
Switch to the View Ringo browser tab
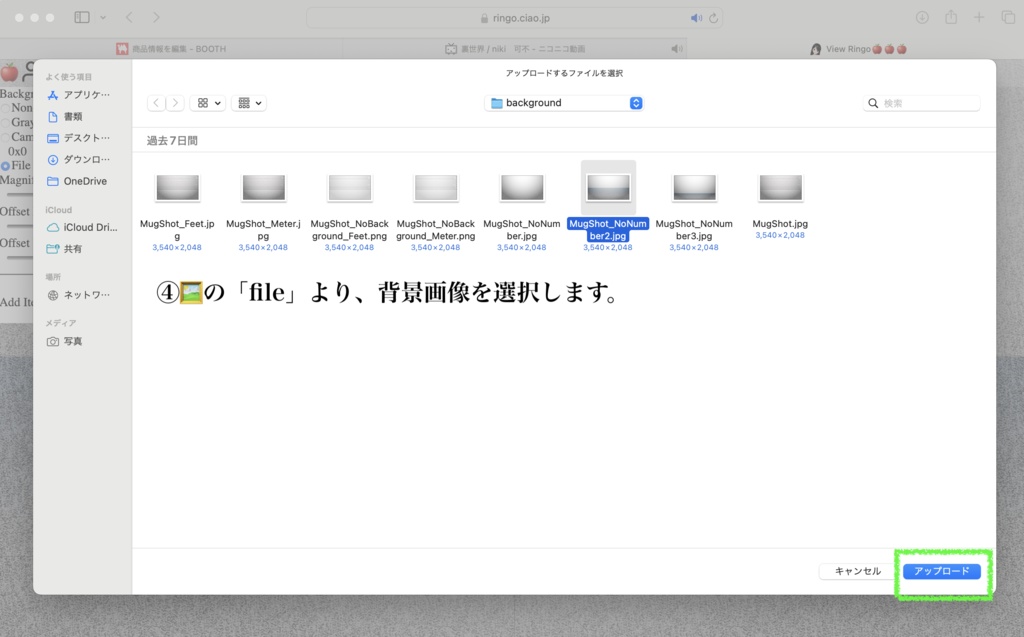click(x=857, y=49)
